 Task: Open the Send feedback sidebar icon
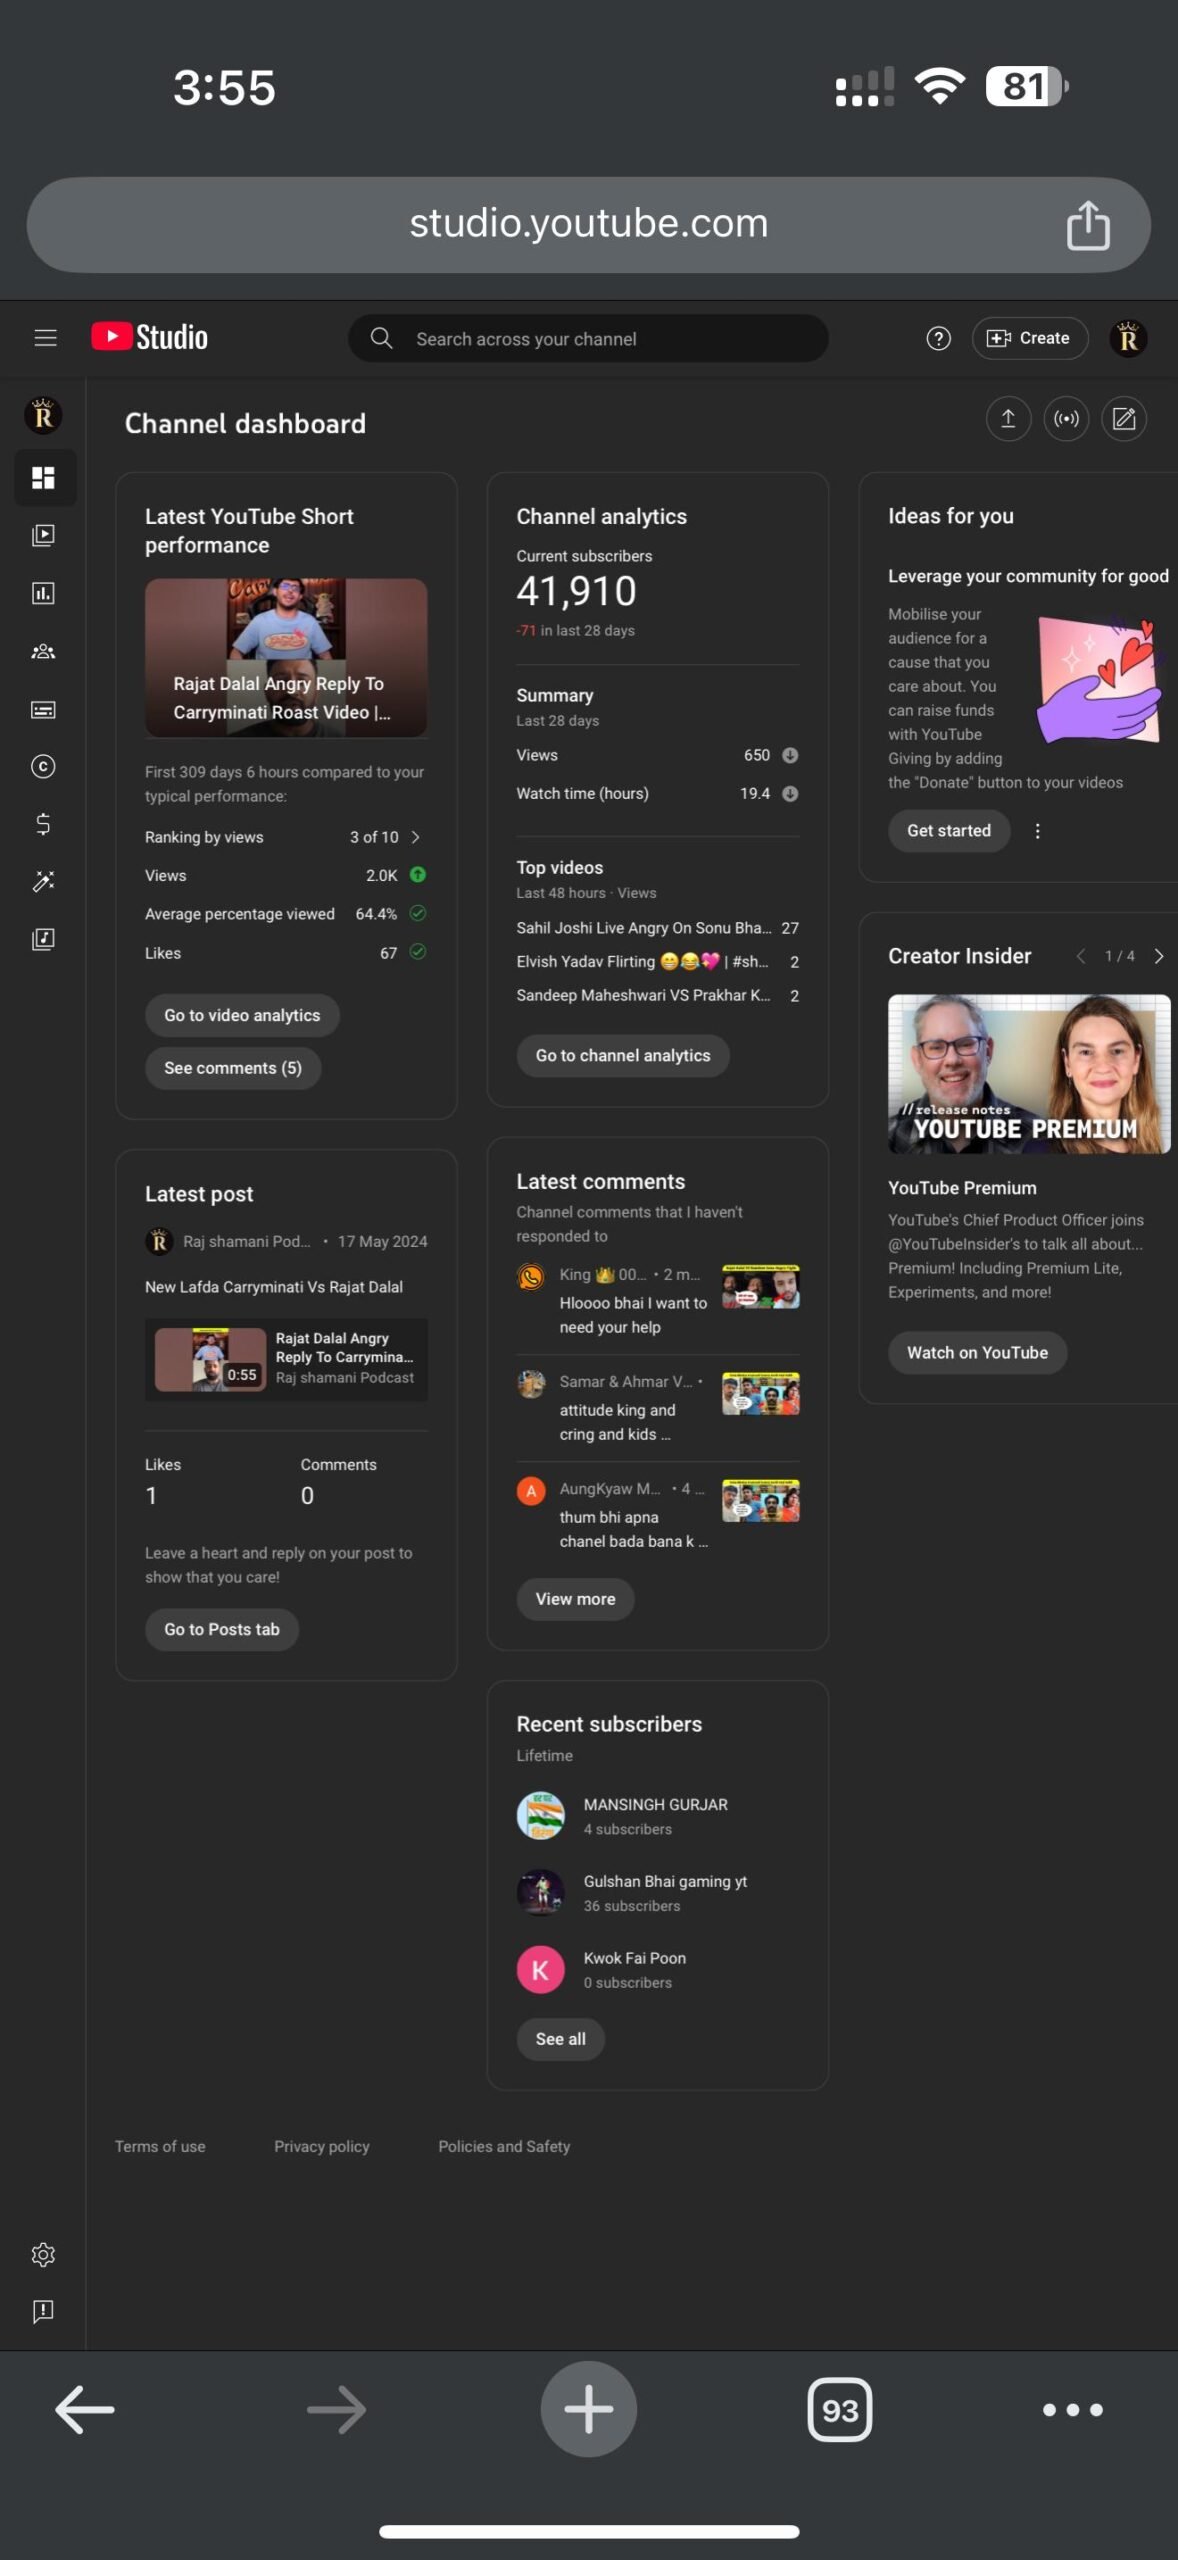click(x=43, y=2312)
